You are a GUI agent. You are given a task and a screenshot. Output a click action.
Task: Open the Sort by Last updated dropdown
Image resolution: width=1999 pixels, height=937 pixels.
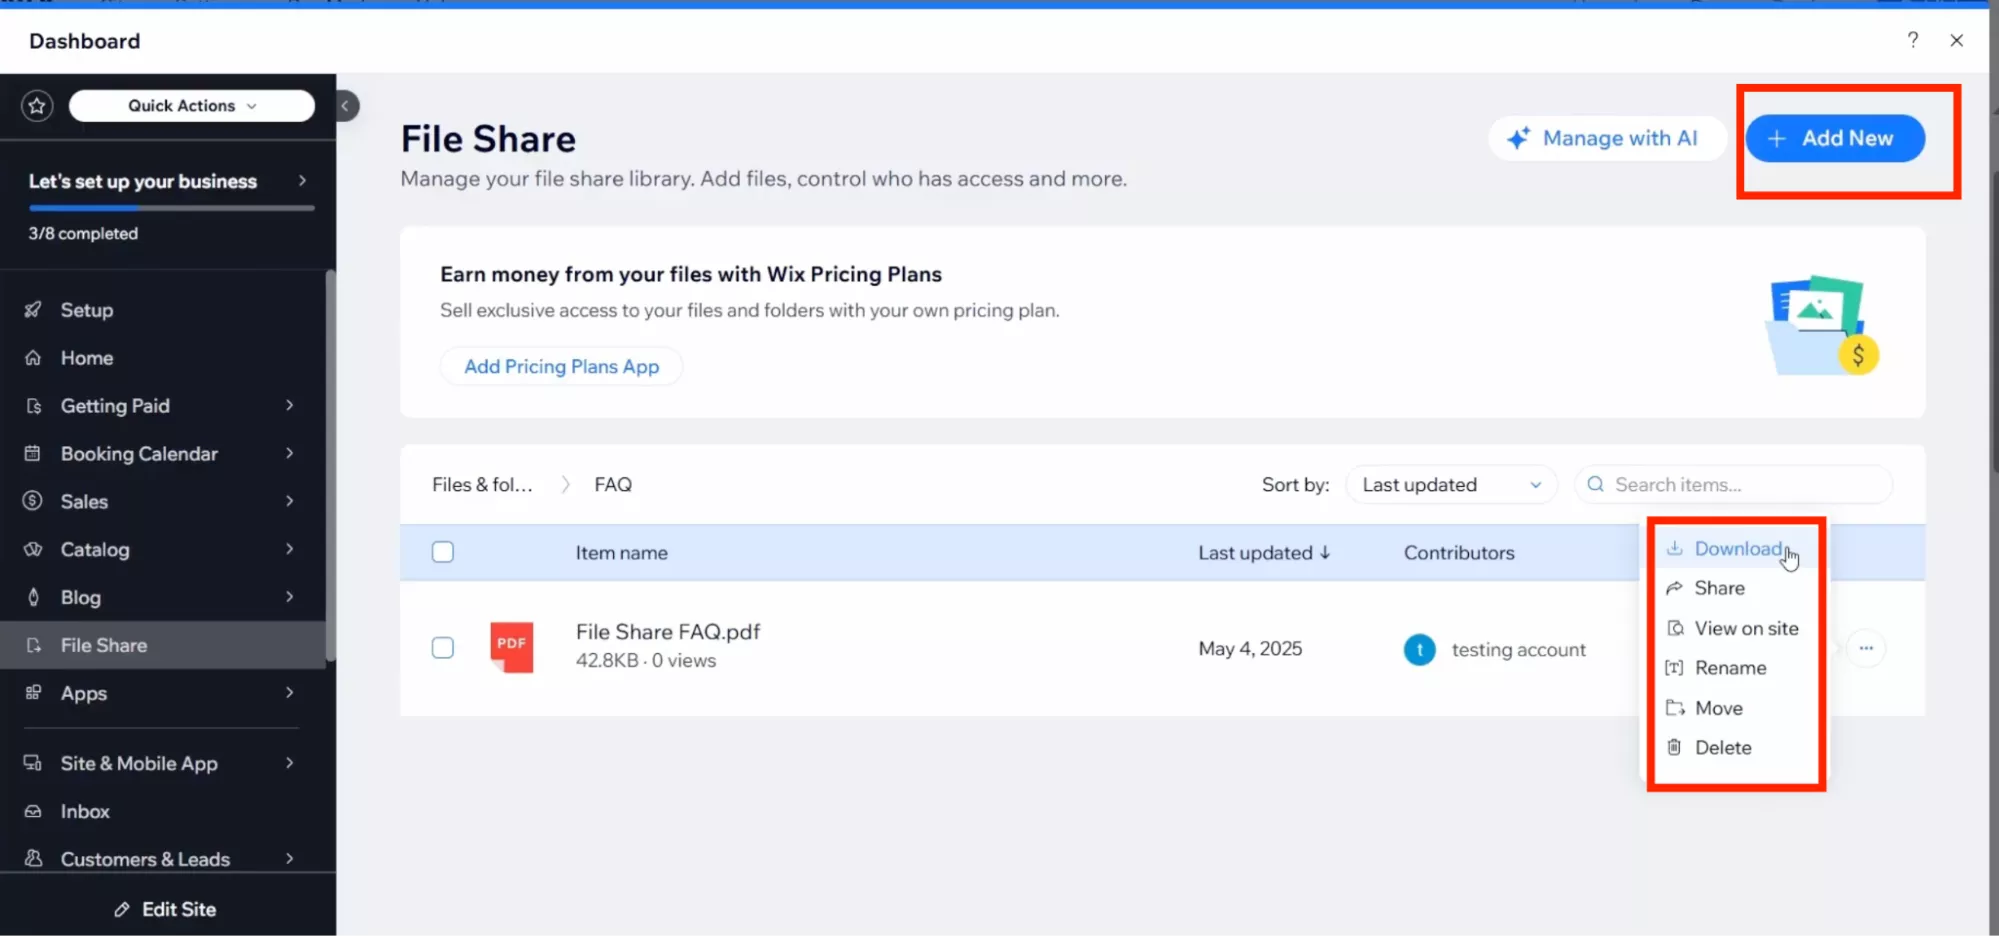coord(1451,485)
